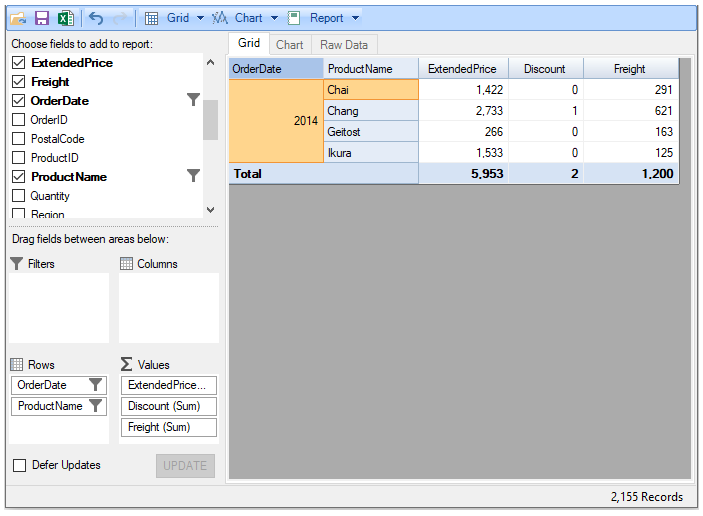Click the Grid table icon in toolbar
Viewport: 703px width, 516px height.
[151, 18]
